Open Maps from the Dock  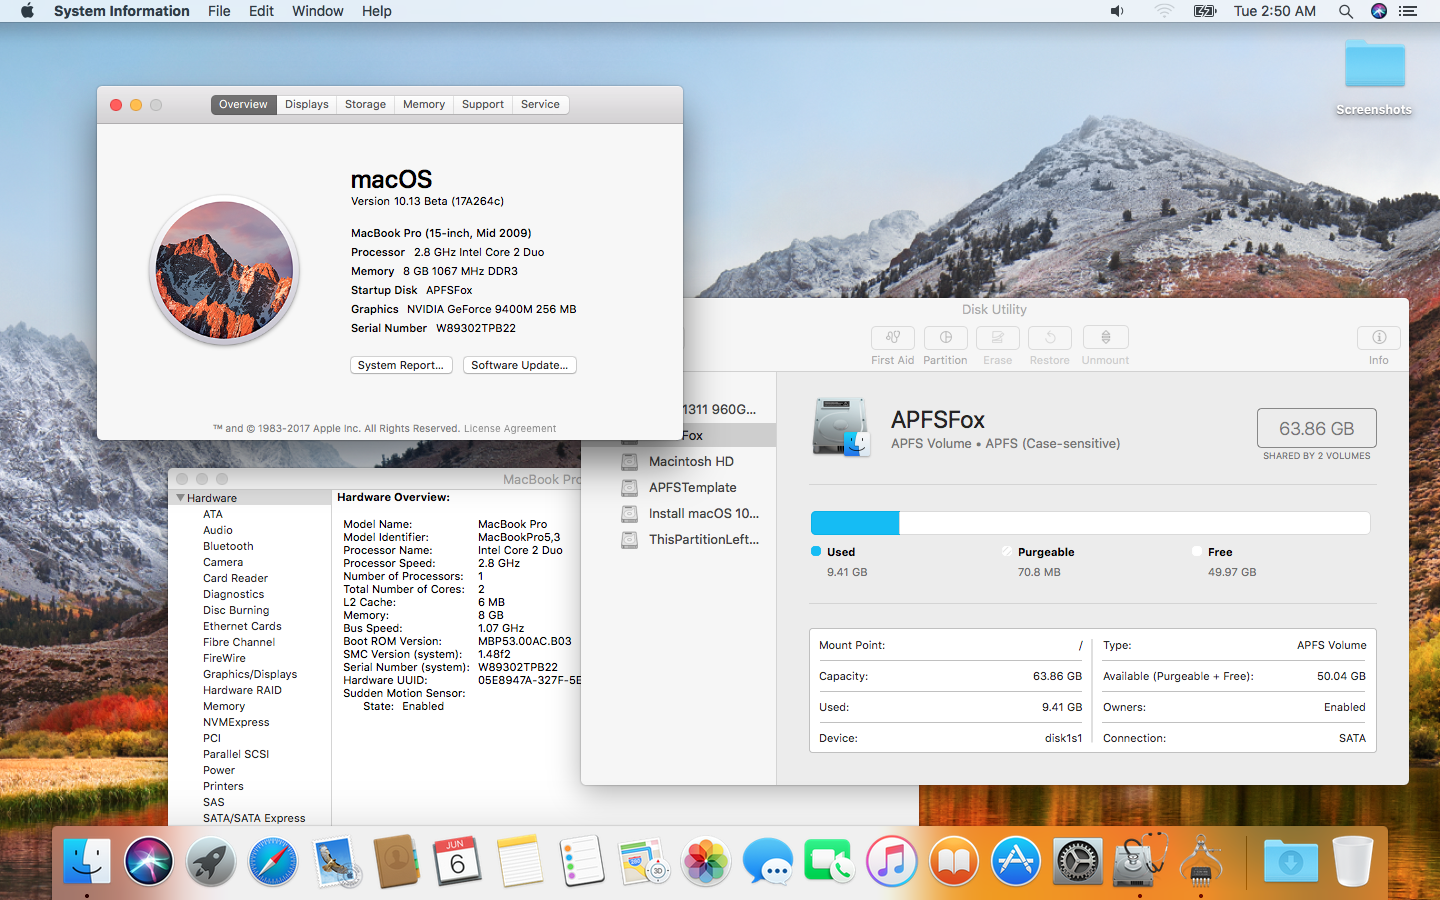644,861
